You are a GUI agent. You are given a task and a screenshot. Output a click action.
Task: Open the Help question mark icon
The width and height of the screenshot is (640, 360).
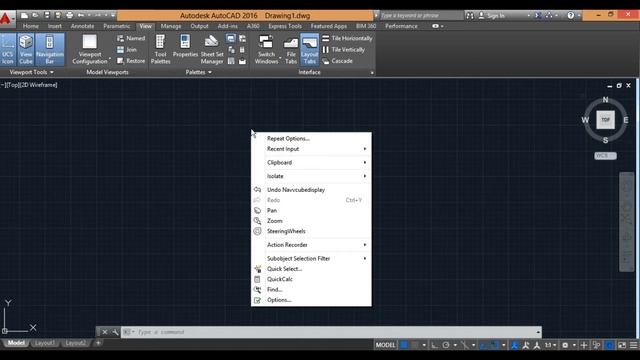pyautogui.click(x=571, y=16)
